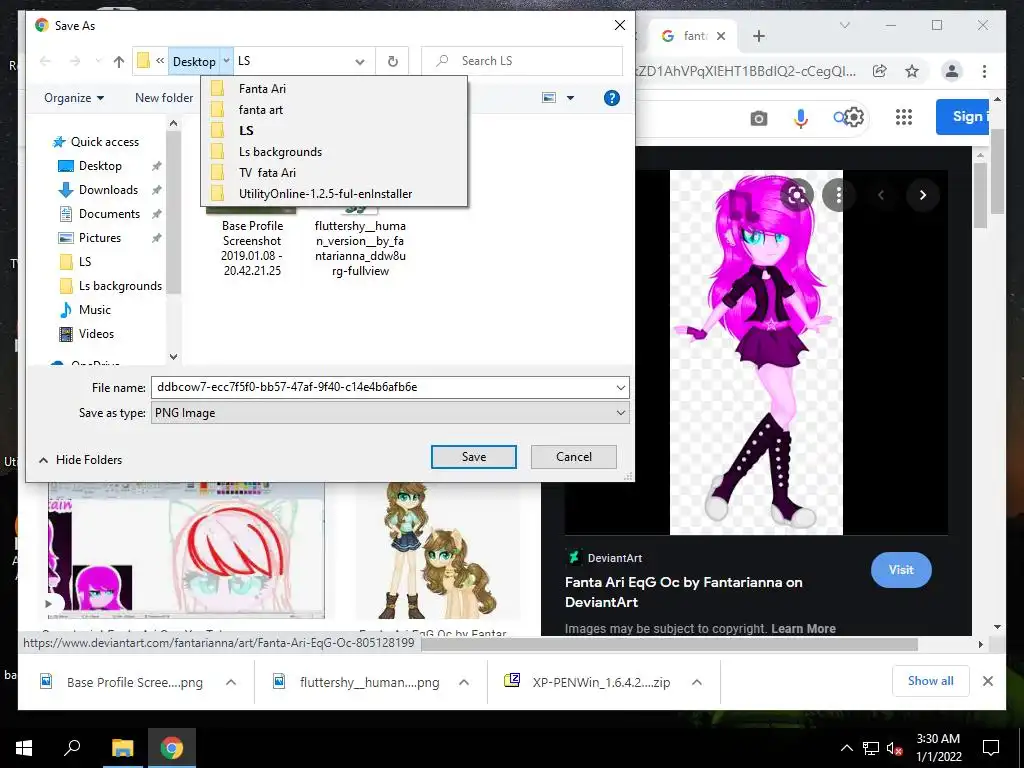Cancel the Save As dialog

click(x=573, y=457)
